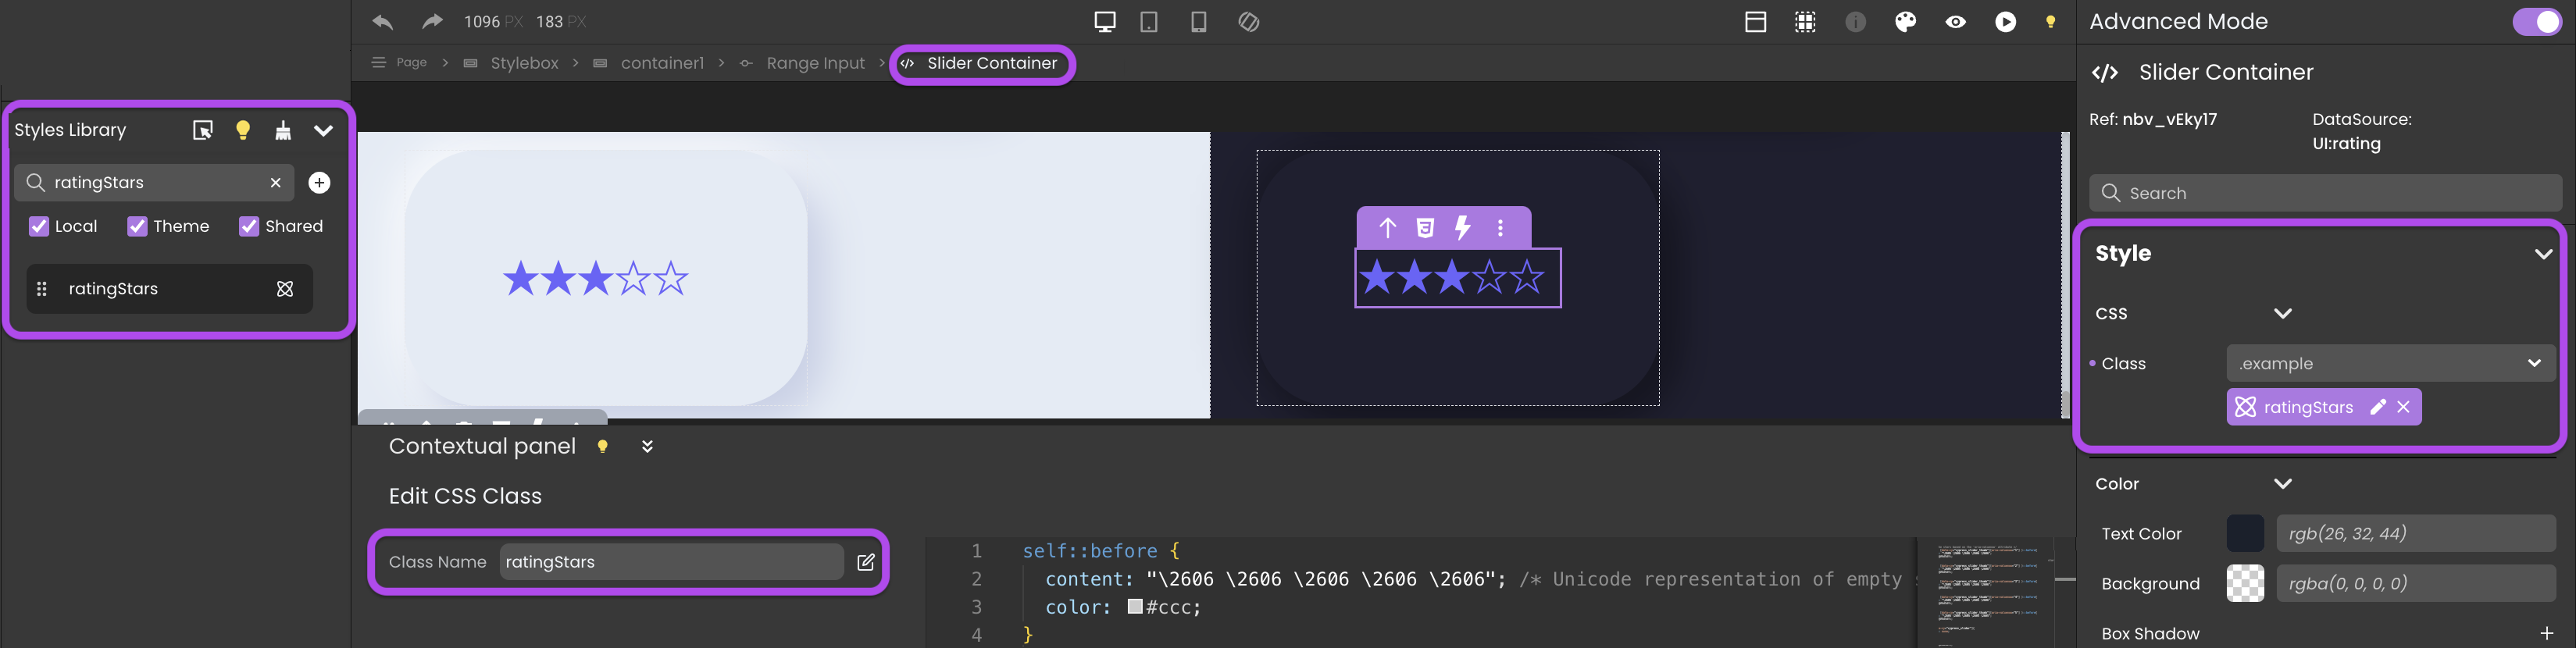Image resolution: width=2576 pixels, height=648 pixels.
Task: Open the Range Input breadcrumb
Action: pyautogui.click(x=815, y=63)
